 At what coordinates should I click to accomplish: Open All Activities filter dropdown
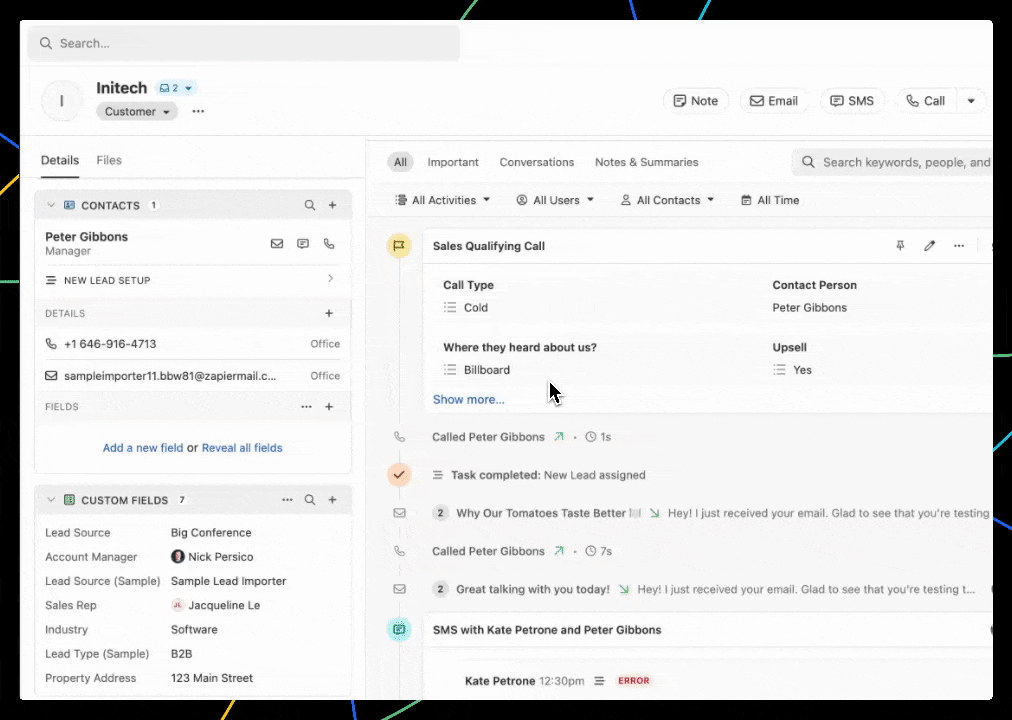pyautogui.click(x=443, y=200)
